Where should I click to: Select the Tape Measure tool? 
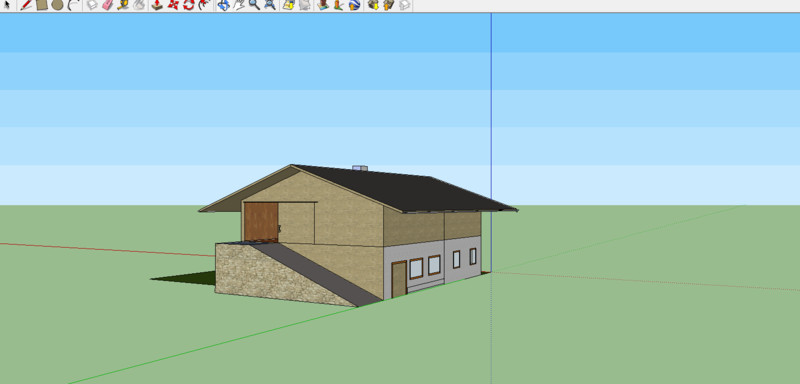click(x=123, y=5)
